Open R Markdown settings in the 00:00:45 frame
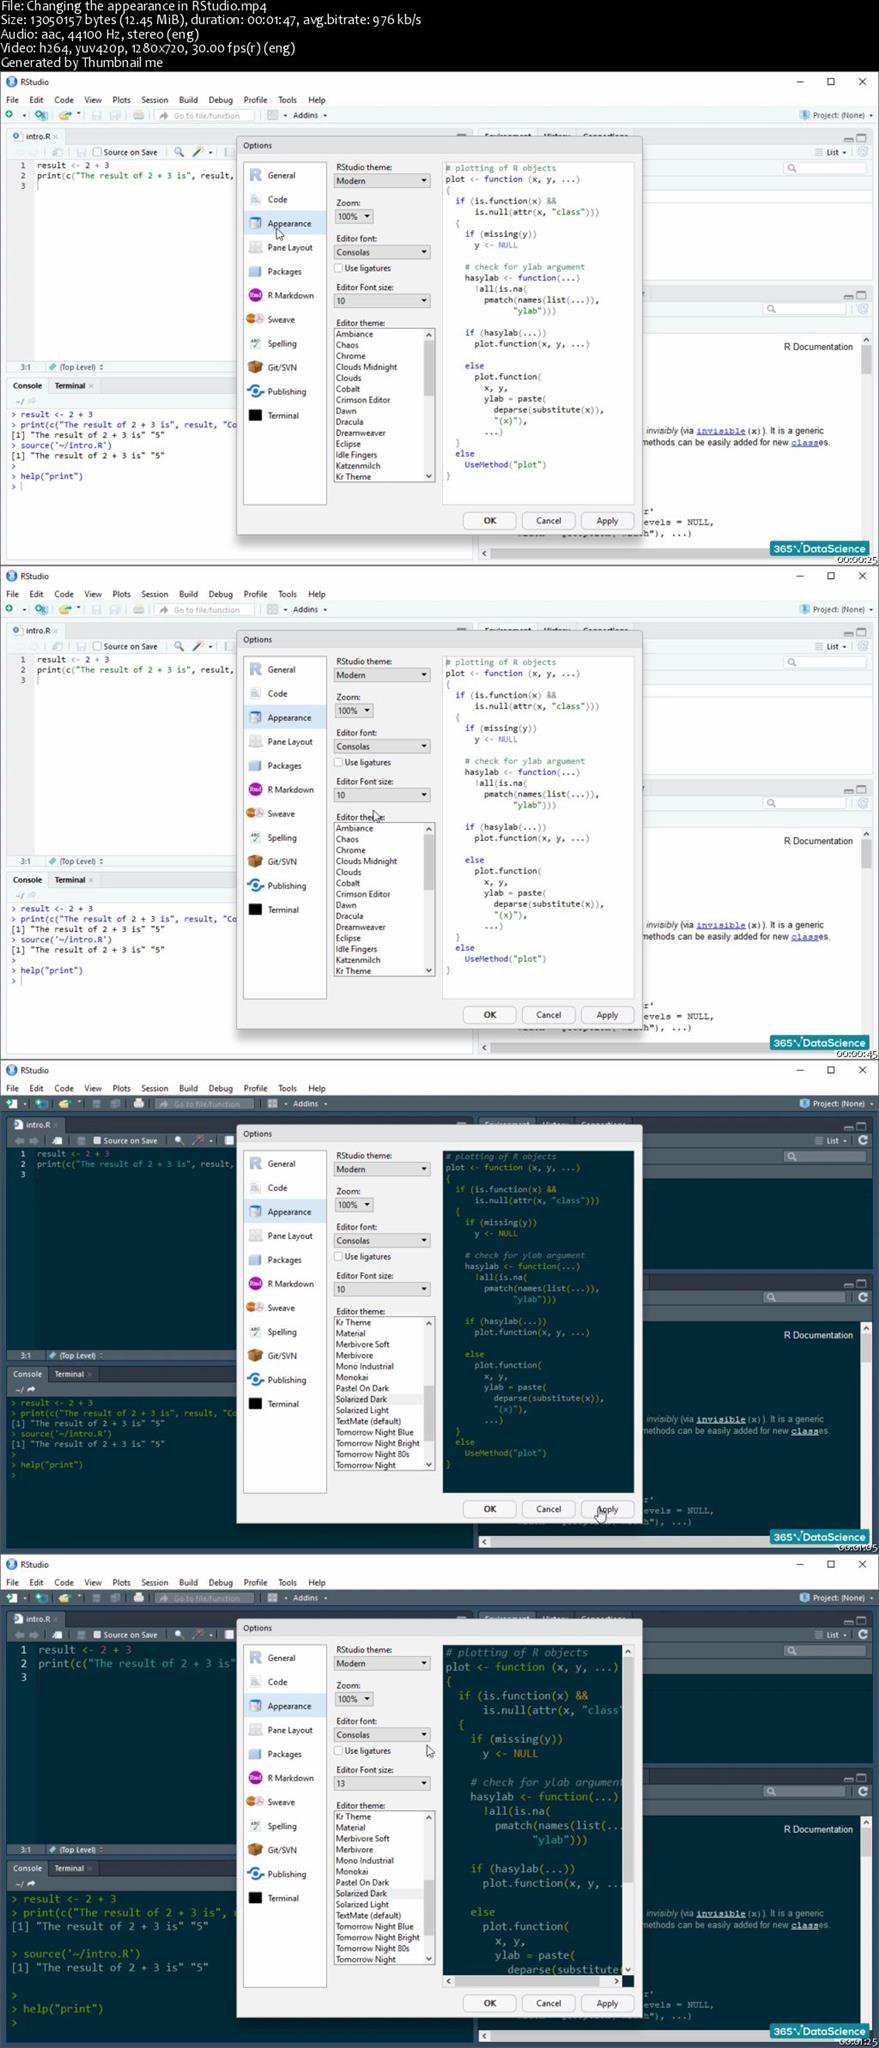879x2048 pixels. click(x=284, y=789)
